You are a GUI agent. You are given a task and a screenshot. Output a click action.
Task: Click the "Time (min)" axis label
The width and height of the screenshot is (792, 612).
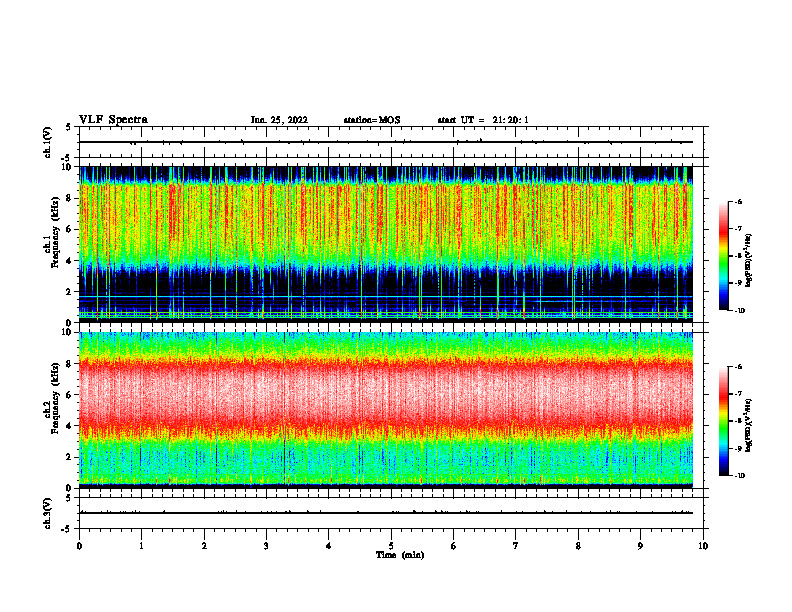click(x=400, y=555)
